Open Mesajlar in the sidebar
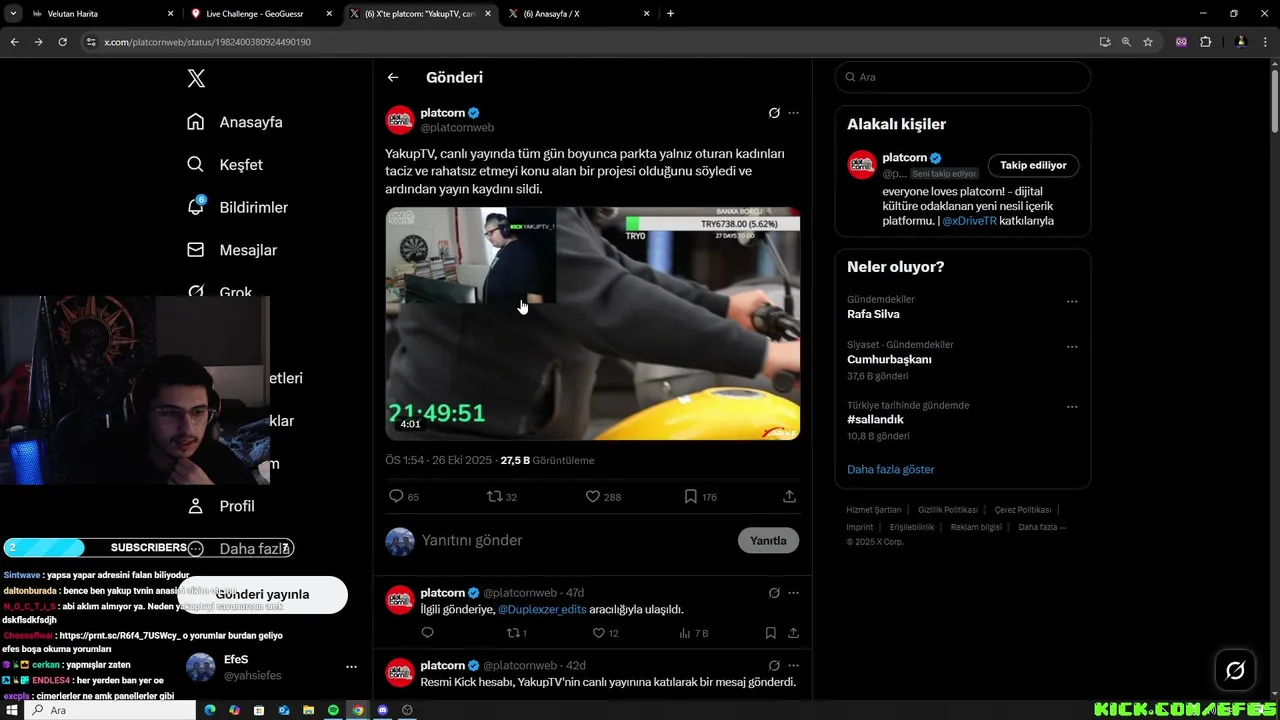Screen dimensions: 1280x720 [x=232, y=250]
